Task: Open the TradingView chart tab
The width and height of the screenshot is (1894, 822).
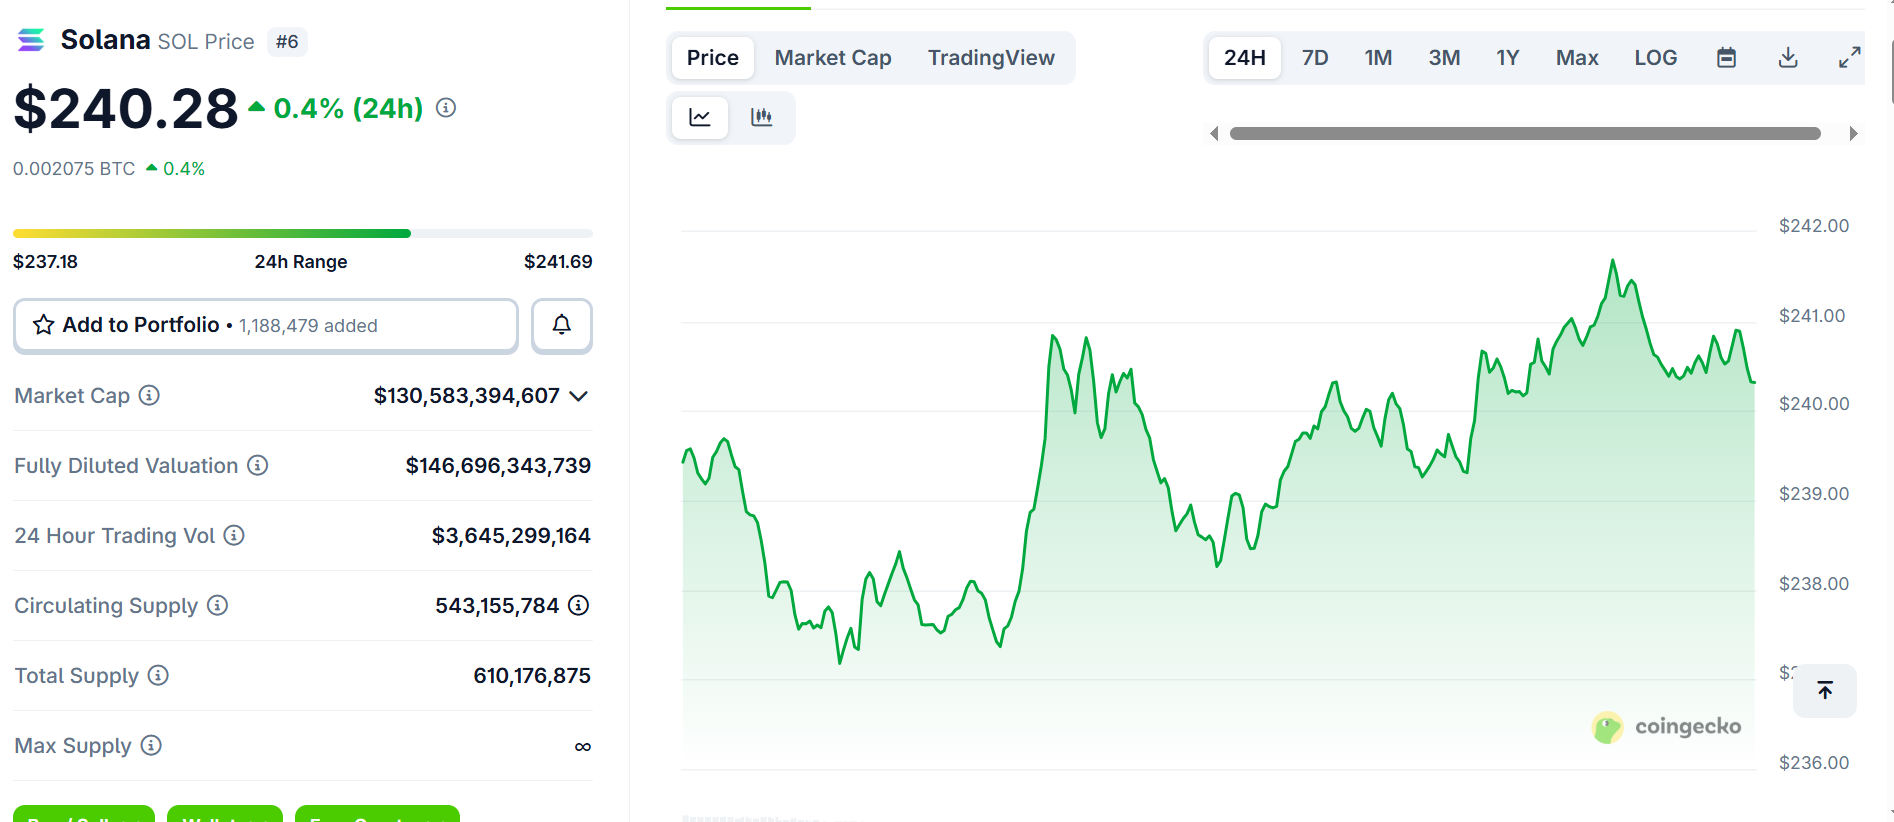Action: [x=991, y=58]
